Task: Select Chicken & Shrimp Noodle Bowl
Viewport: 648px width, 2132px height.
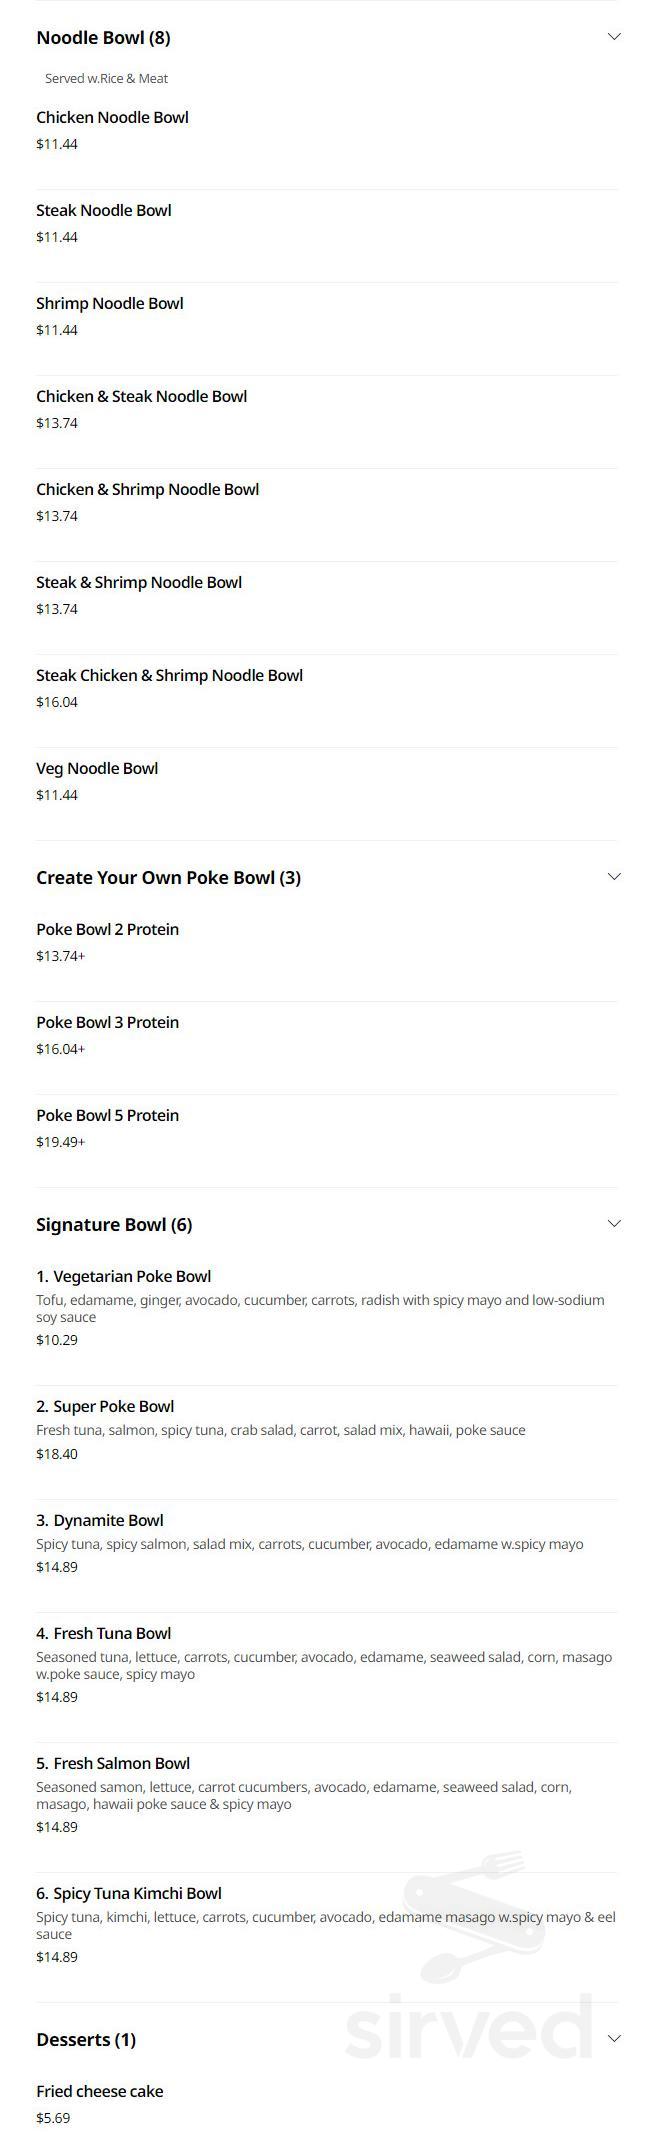Action: (x=147, y=489)
